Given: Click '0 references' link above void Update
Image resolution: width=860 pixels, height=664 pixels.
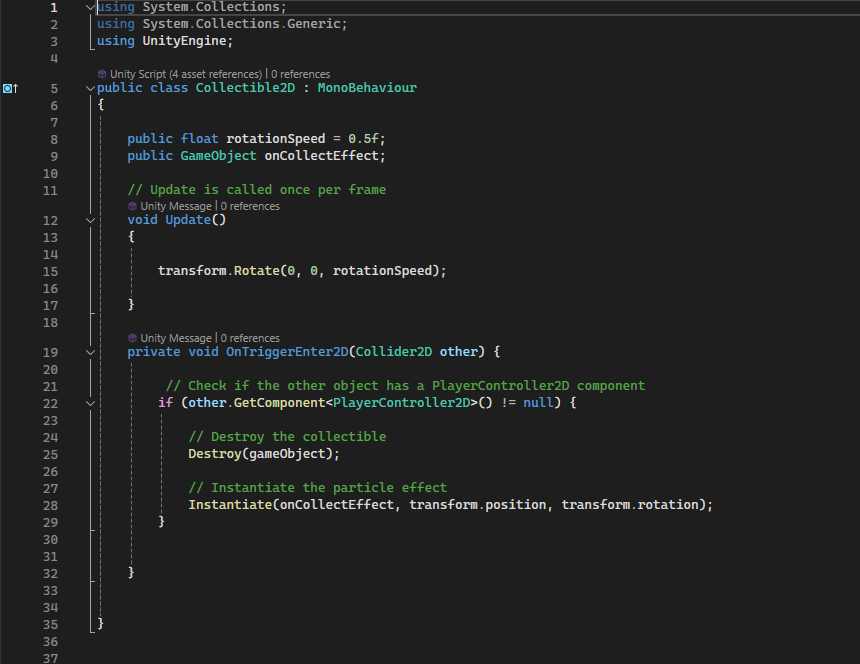Looking at the screenshot, I should [x=250, y=206].
